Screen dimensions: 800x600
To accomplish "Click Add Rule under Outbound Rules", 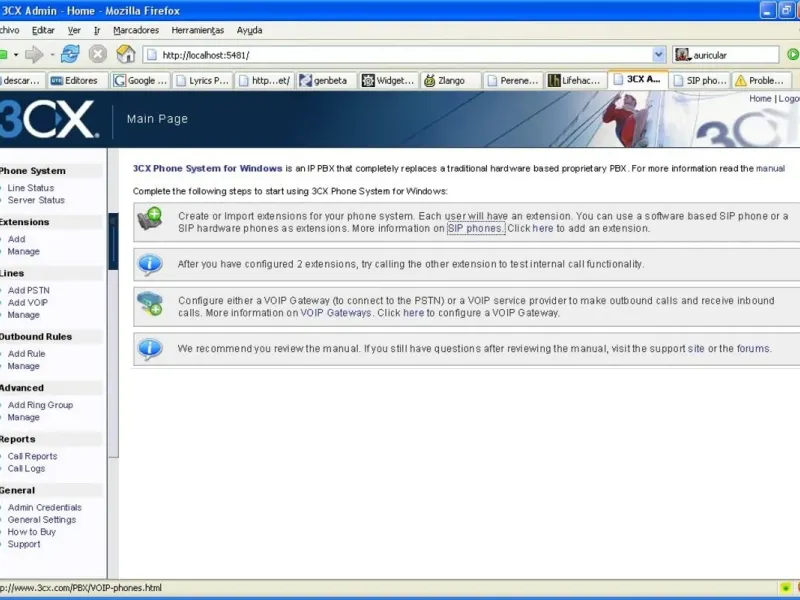I will coord(27,354).
